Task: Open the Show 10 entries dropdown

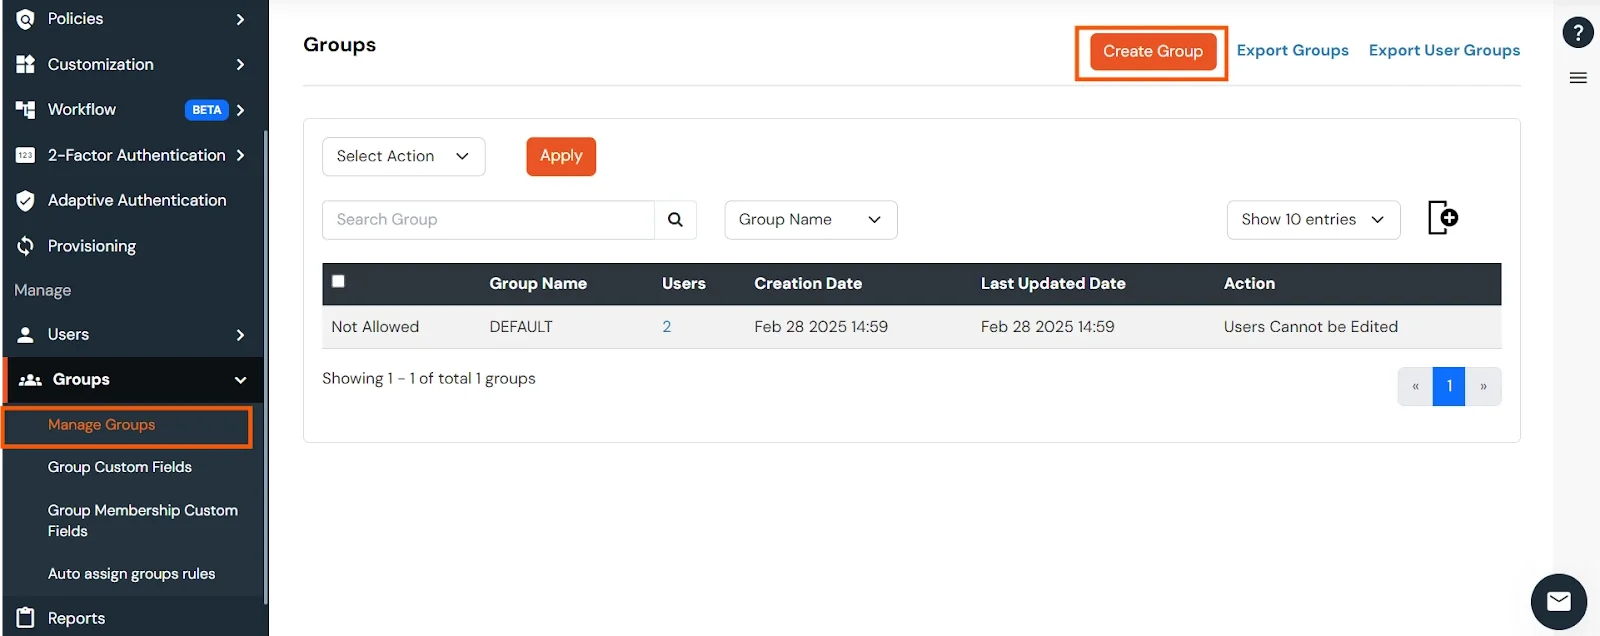Action: (x=1313, y=220)
